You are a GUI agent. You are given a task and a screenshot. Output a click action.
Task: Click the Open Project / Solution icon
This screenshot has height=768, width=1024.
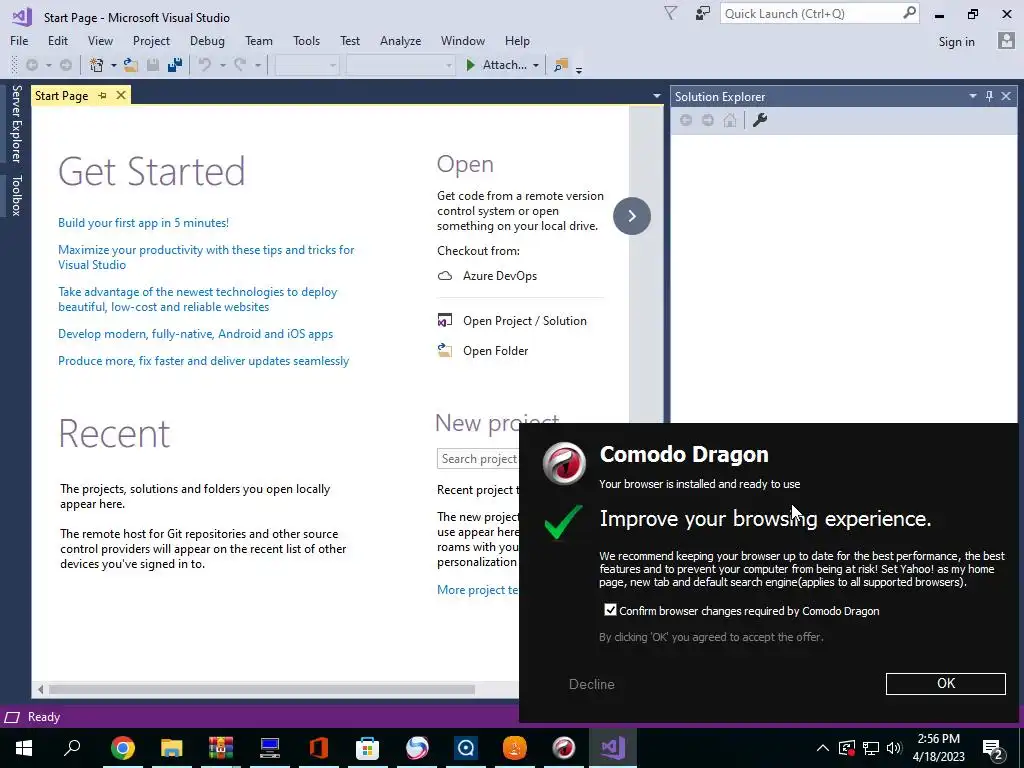pyautogui.click(x=445, y=321)
